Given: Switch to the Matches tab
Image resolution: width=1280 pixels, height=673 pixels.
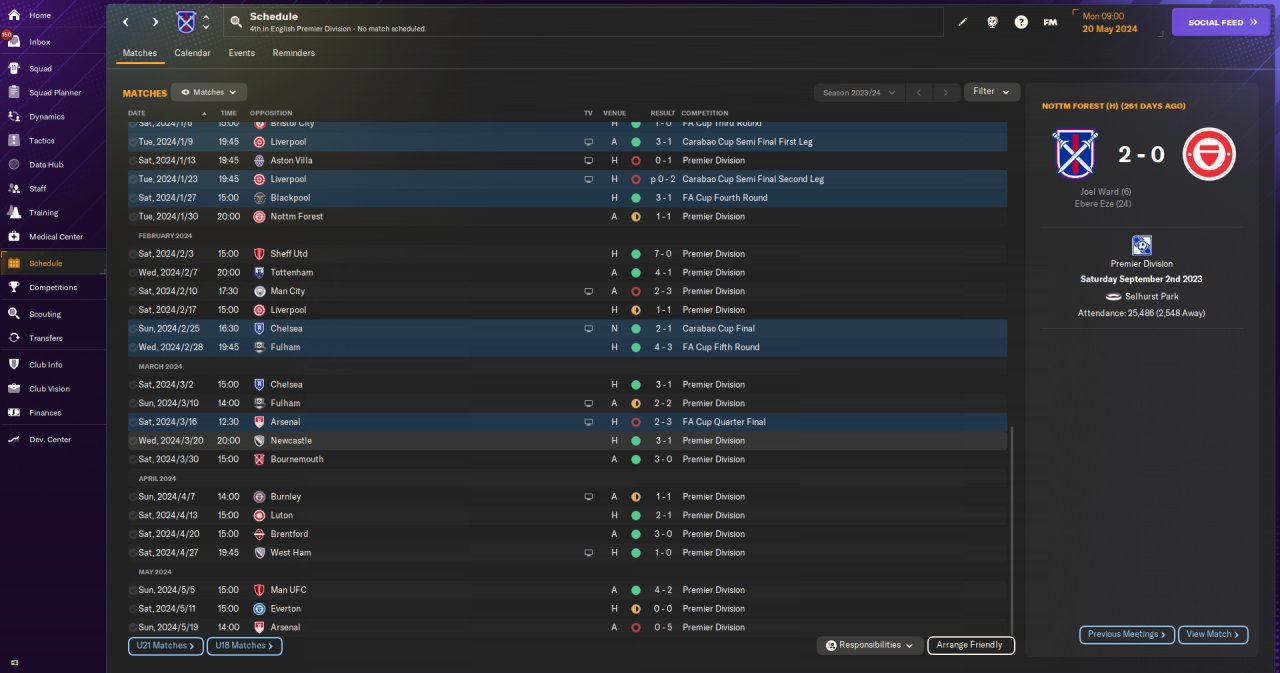Looking at the screenshot, I should (x=140, y=53).
